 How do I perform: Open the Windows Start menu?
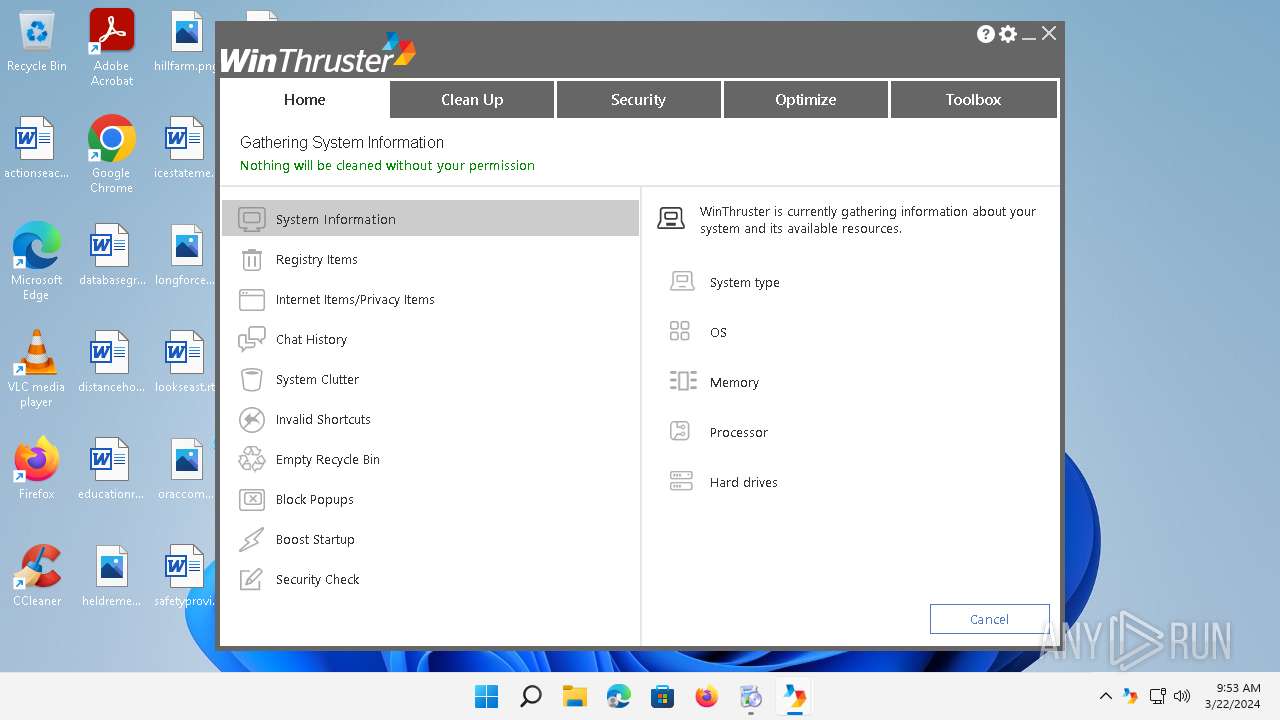[487, 696]
